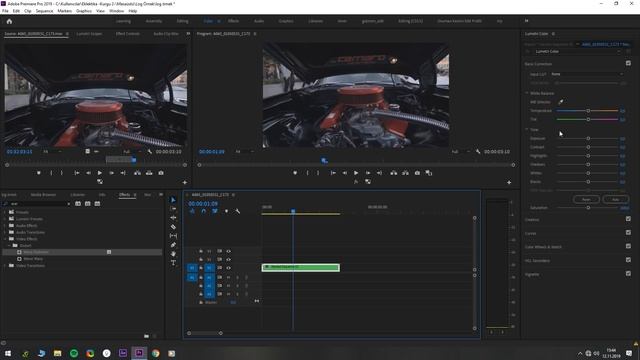The image size is (640, 360).
Task: Select the green clip on the timeline
Action: pyautogui.click(x=301, y=267)
